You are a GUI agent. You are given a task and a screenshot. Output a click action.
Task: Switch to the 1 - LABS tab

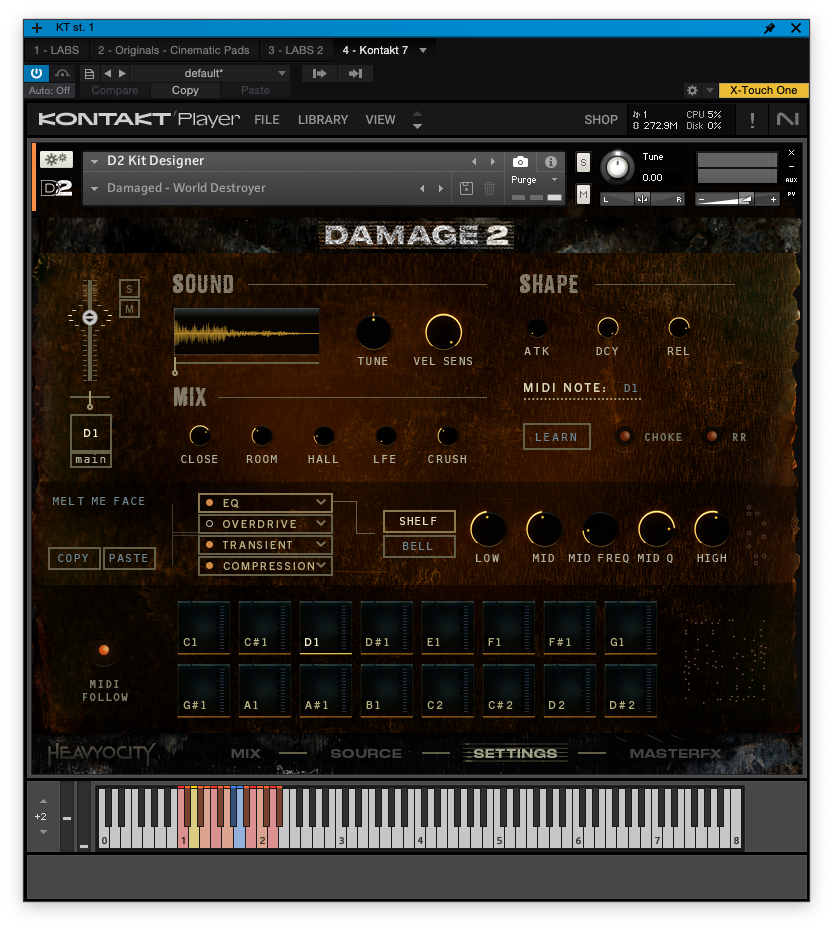(56, 50)
